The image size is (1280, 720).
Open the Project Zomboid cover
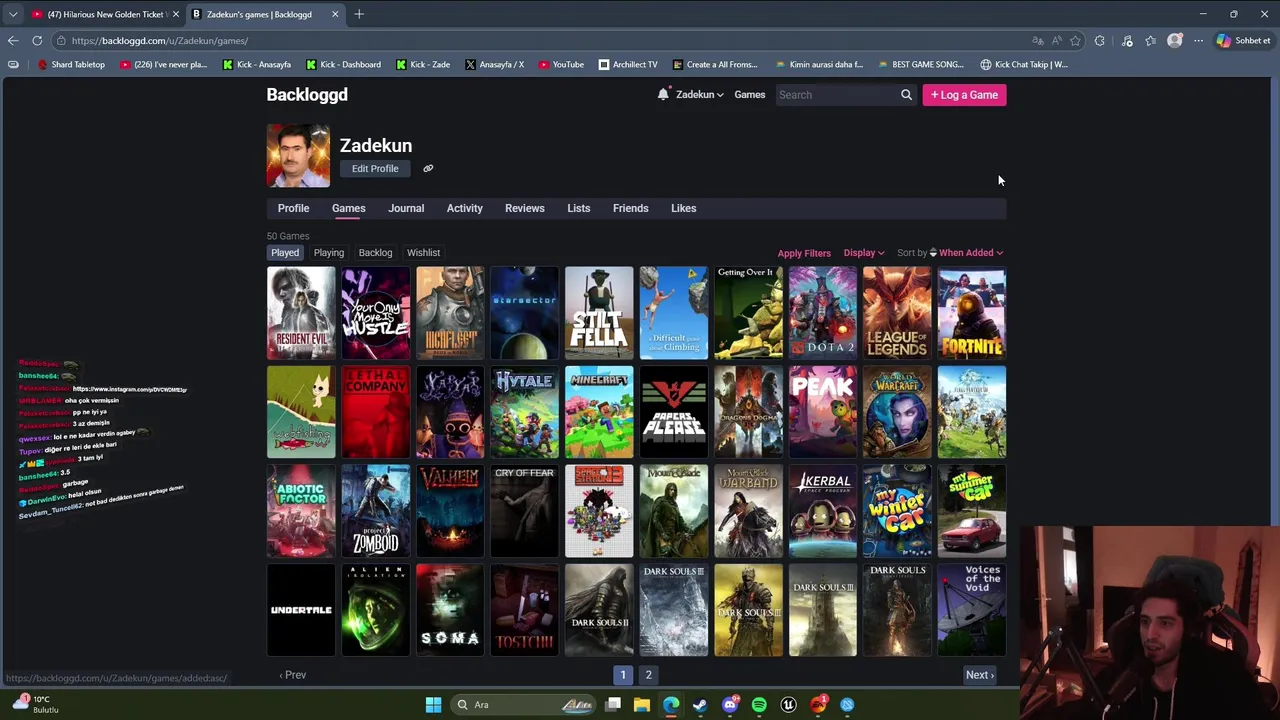[376, 511]
